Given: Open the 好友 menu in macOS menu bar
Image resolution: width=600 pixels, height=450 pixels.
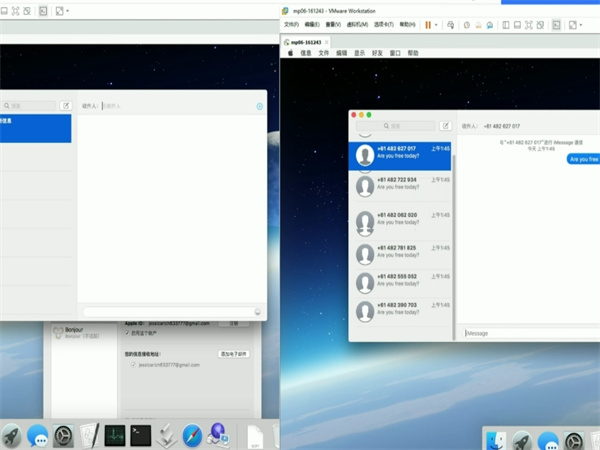Looking at the screenshot, I should click(x=377, y=53).
